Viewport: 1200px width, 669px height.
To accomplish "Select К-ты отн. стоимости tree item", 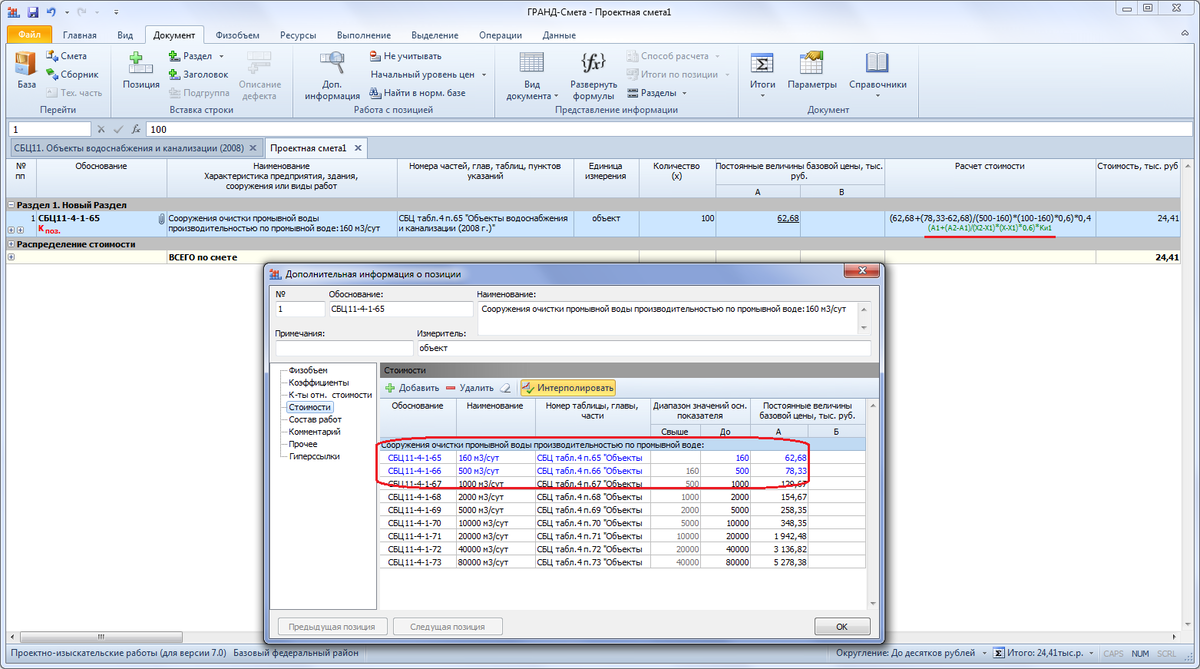I will (329, 395).
